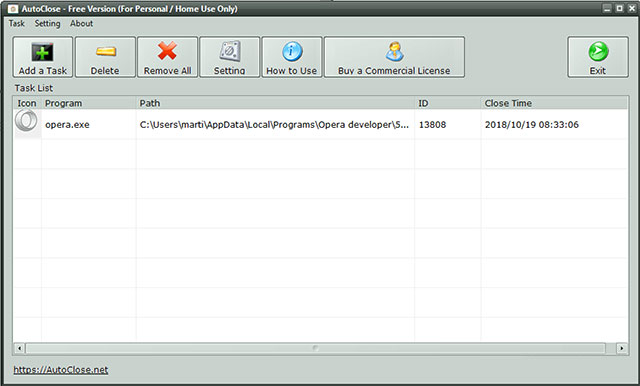Viewport: 640px width, 386px height.
Task: Click the horizontal scrollbar left arrow
Action: tap(19, 348)
